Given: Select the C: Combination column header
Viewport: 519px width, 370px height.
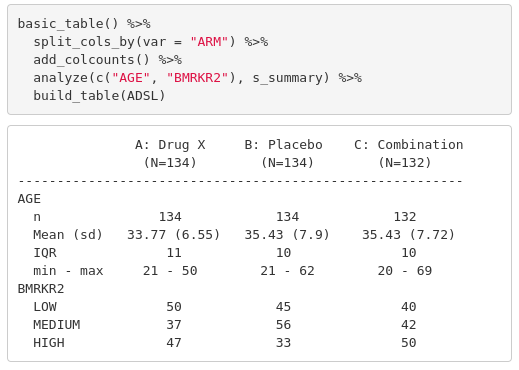Looking at the screenshot, I should click(409, 145).
